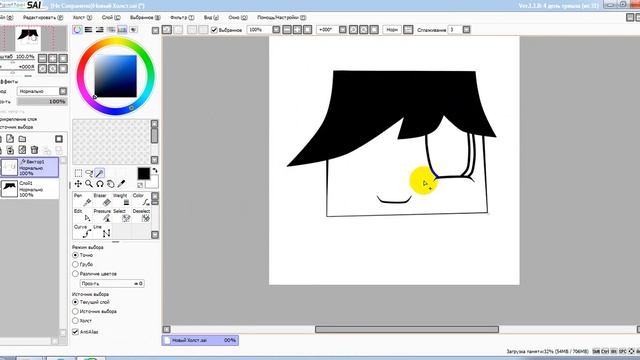Choose the Weight tool
The image size is (640, 360).
[122, 200]
